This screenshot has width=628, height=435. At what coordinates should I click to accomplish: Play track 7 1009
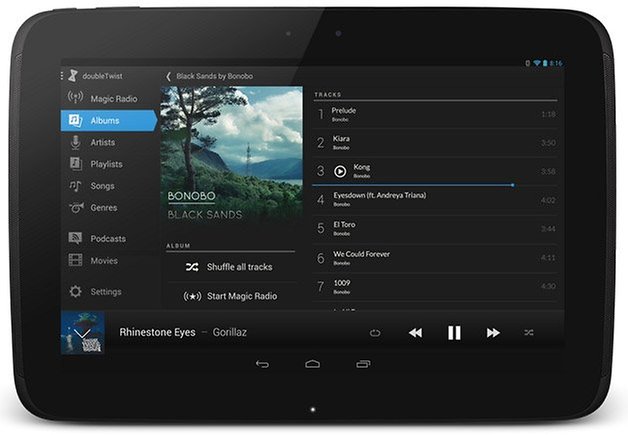[435, 286]
